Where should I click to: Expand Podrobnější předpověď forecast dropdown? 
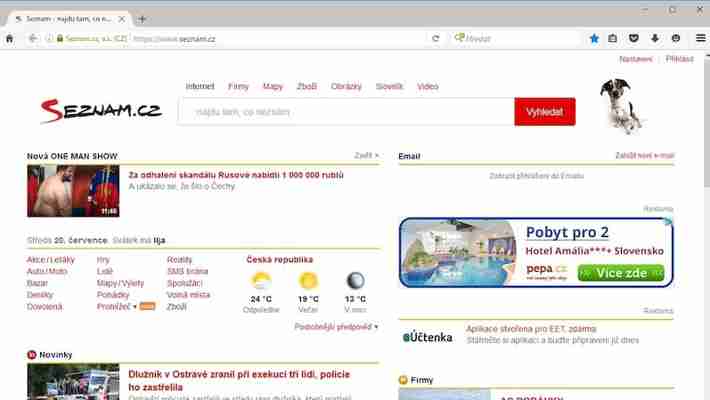click(336, 327)
